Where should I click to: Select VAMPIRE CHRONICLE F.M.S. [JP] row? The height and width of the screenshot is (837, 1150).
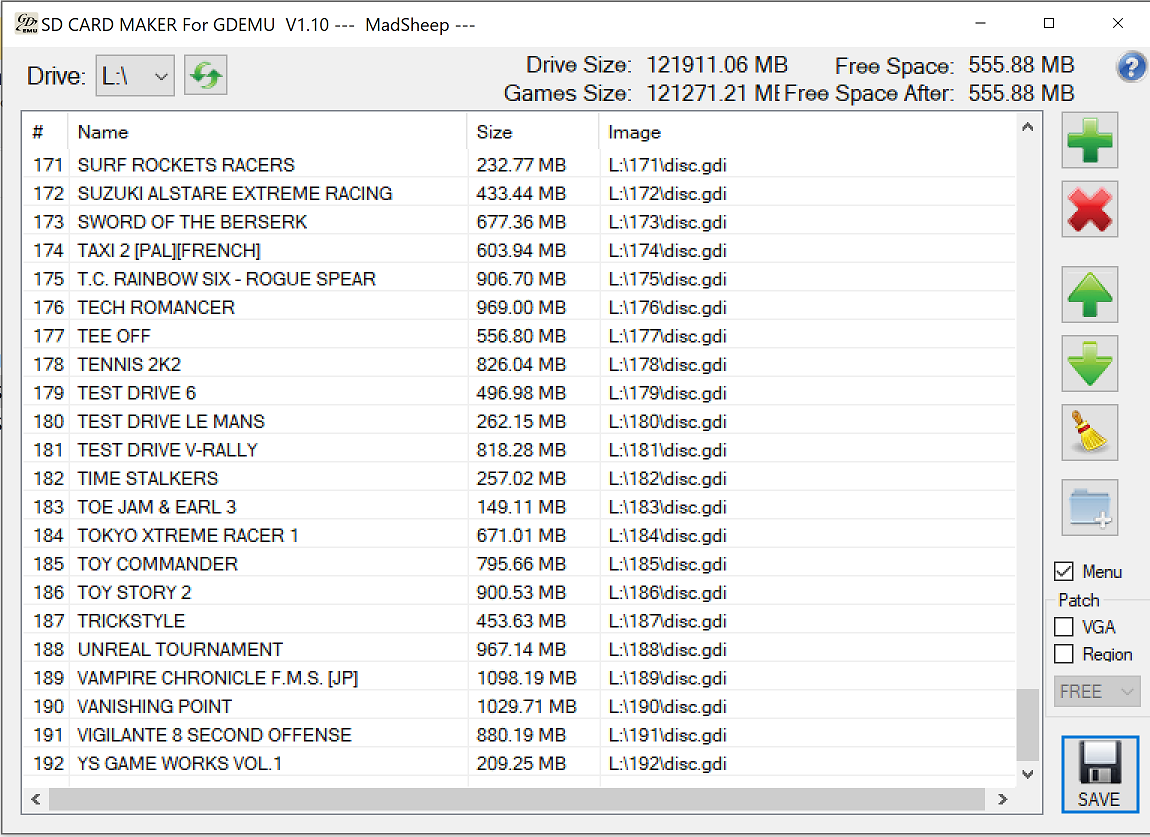pyautogui.click(x=519, y=678)
